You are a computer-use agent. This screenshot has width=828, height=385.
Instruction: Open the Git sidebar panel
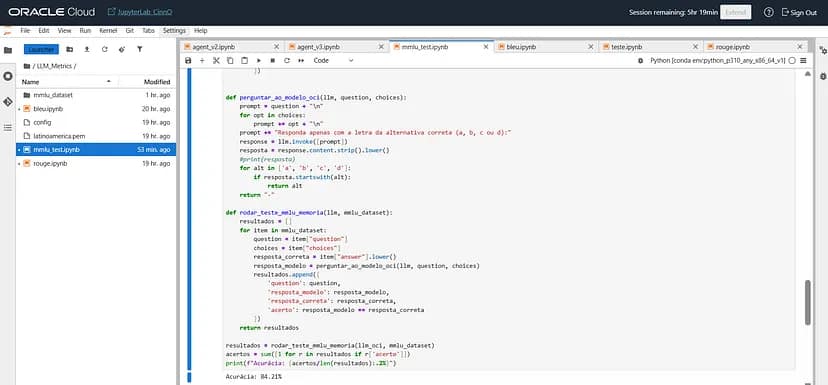(x=8, y=102)
